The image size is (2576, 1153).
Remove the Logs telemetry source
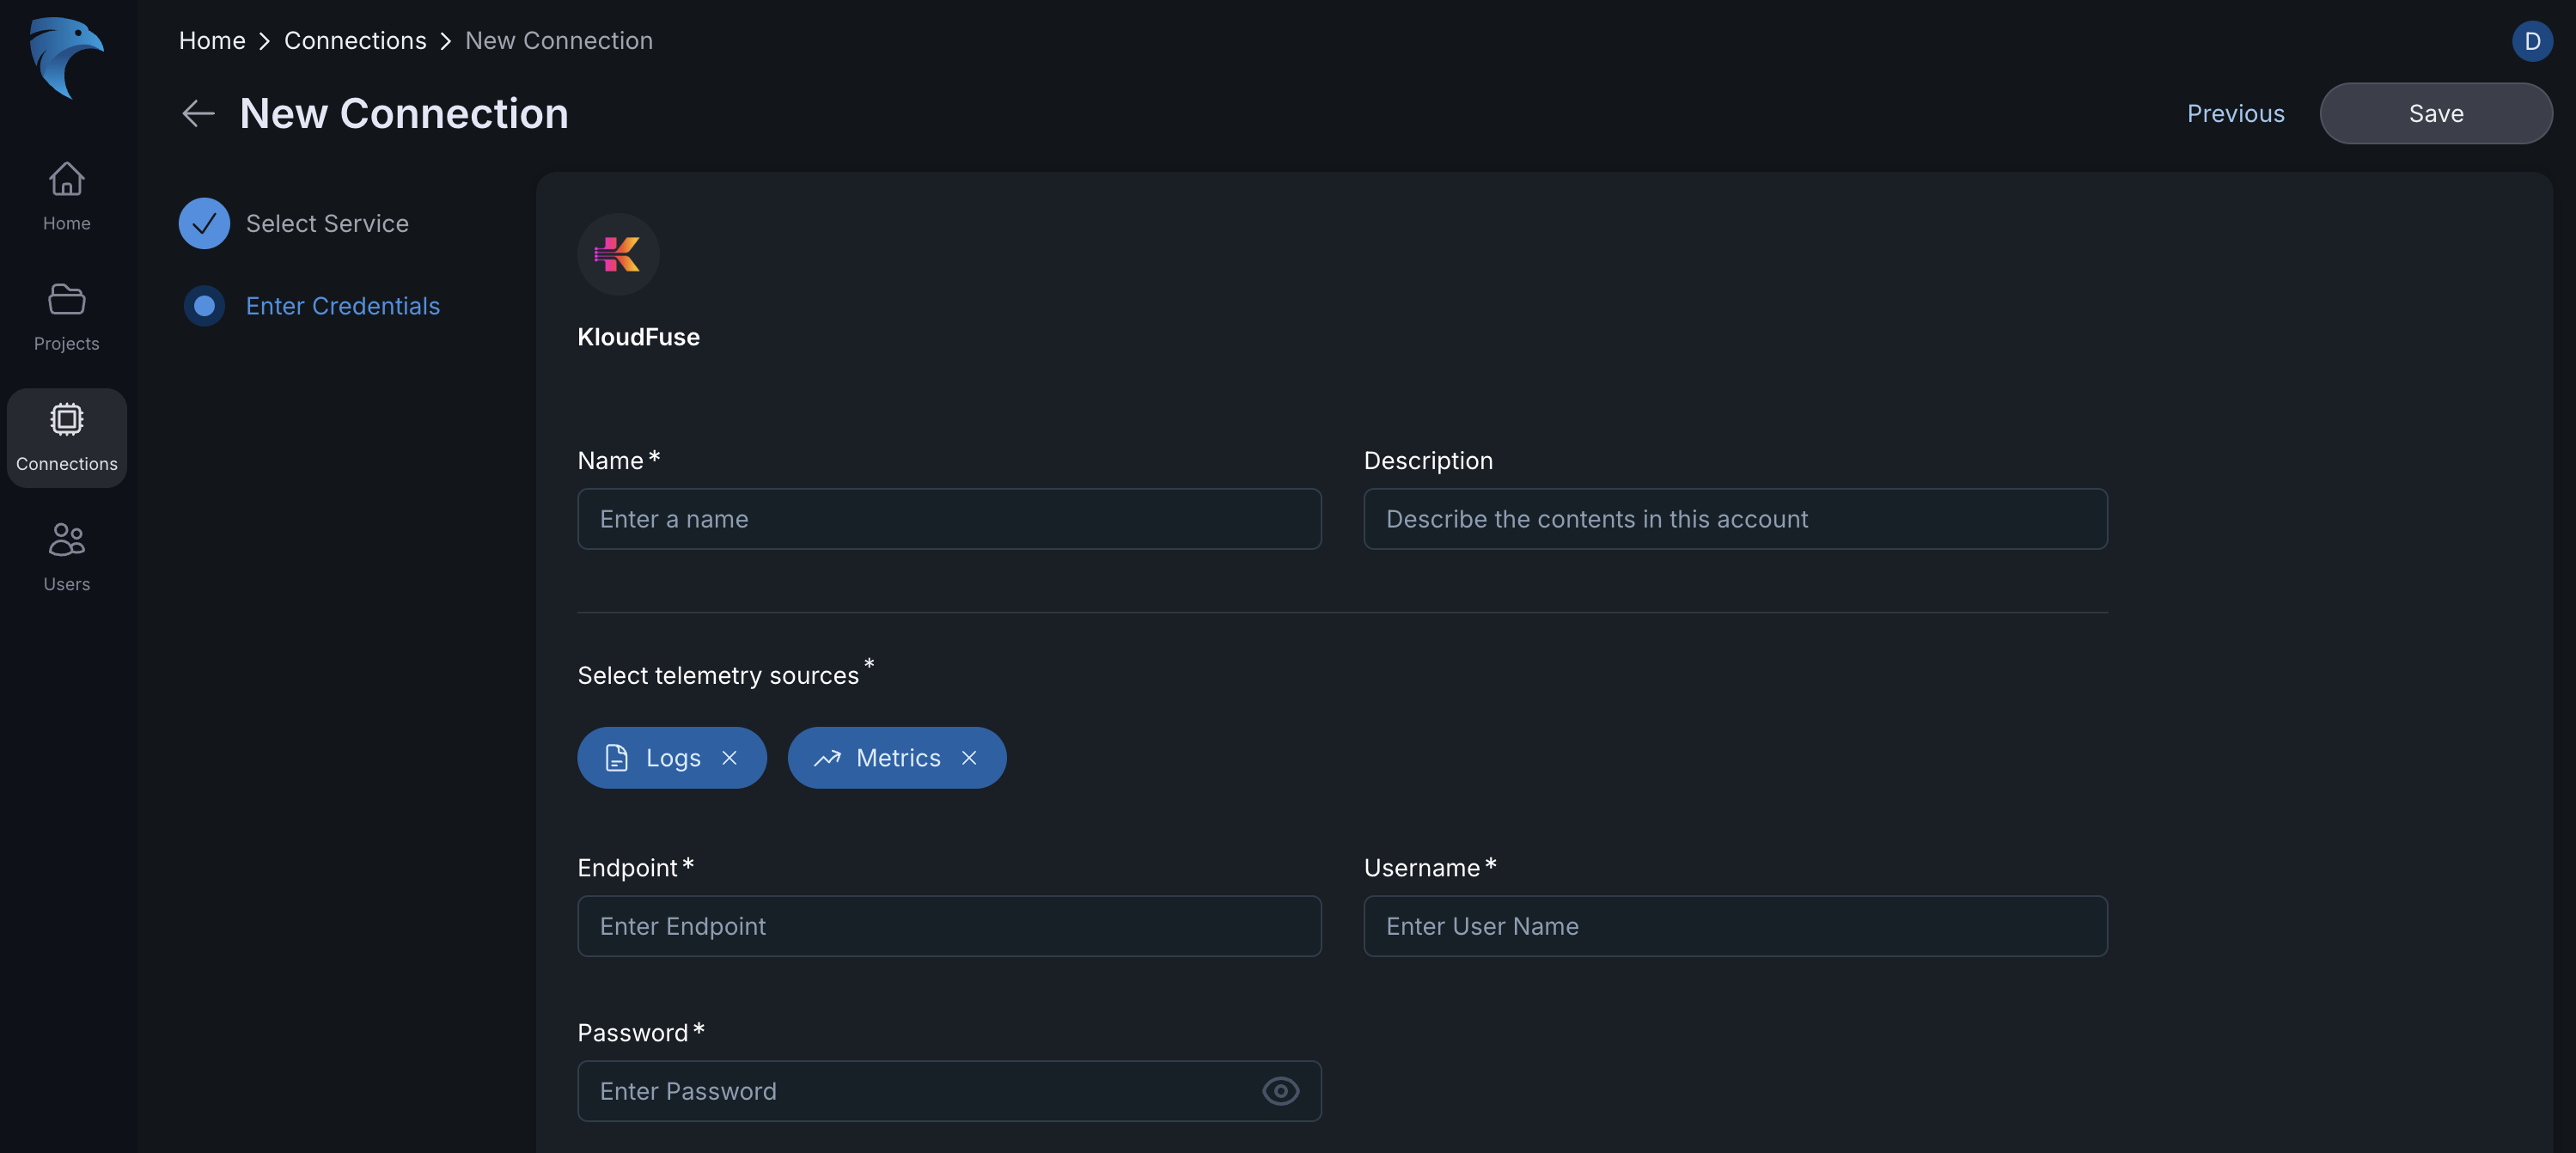729,758
